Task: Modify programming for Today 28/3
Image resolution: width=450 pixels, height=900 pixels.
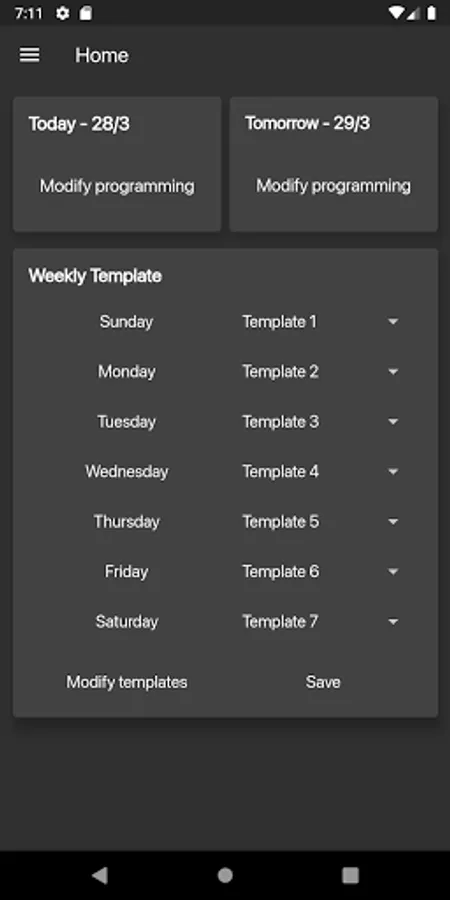Action: 117,186
